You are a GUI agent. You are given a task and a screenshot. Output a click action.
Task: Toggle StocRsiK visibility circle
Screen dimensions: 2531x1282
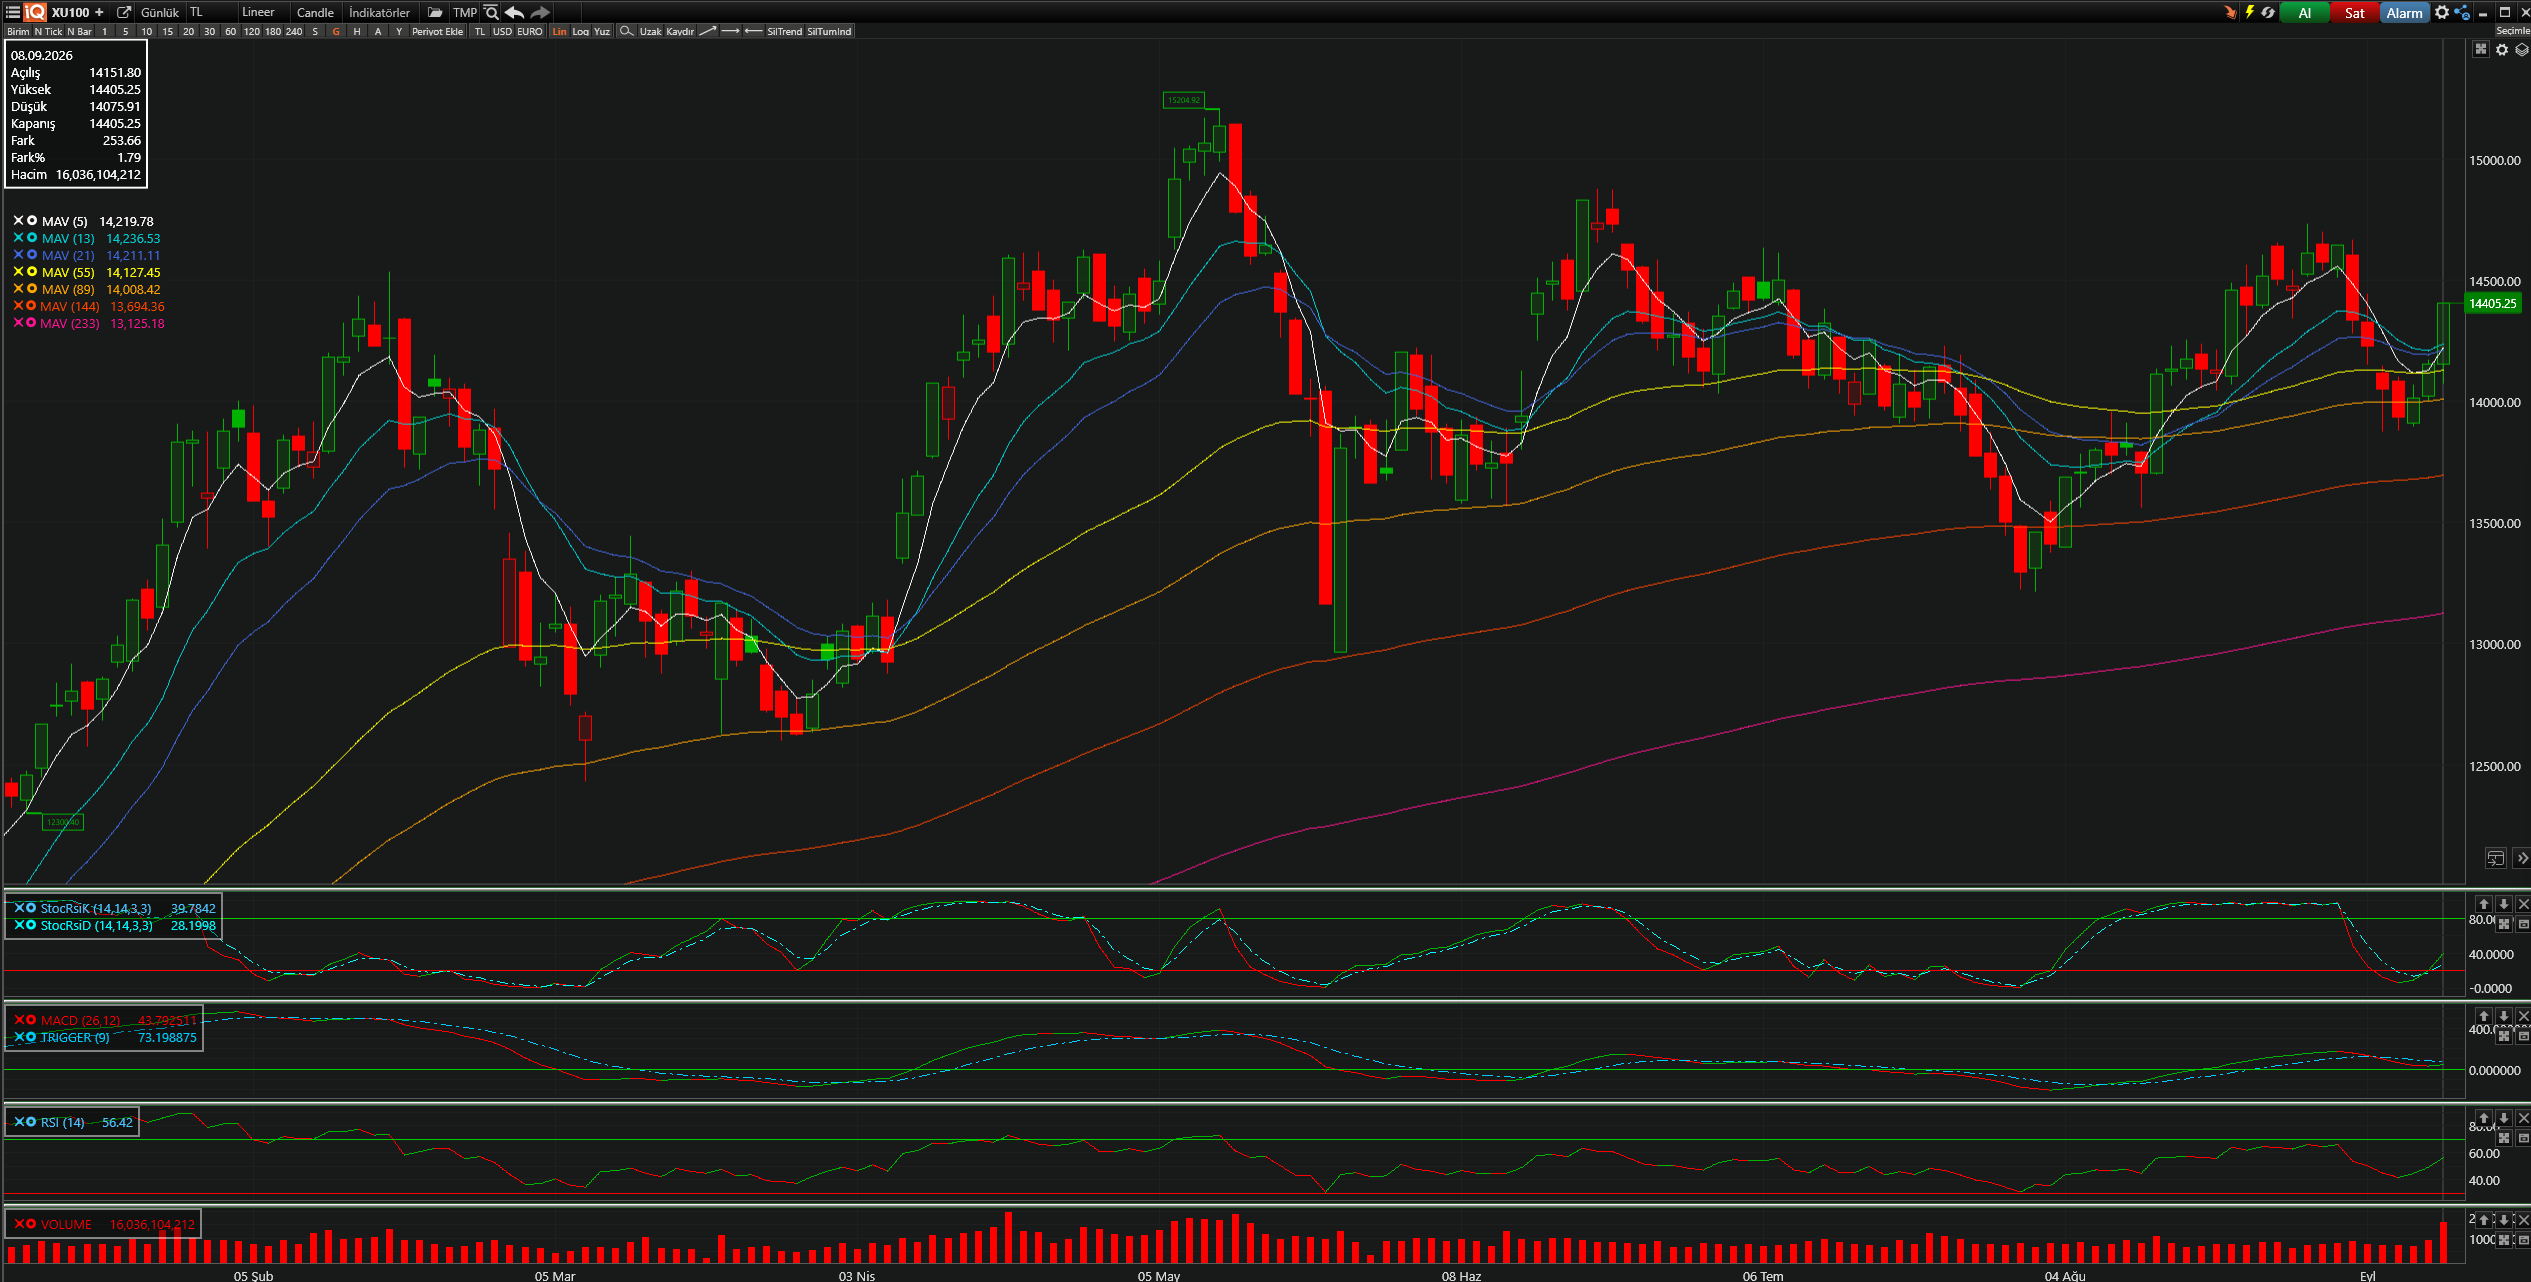click(31, 908)
